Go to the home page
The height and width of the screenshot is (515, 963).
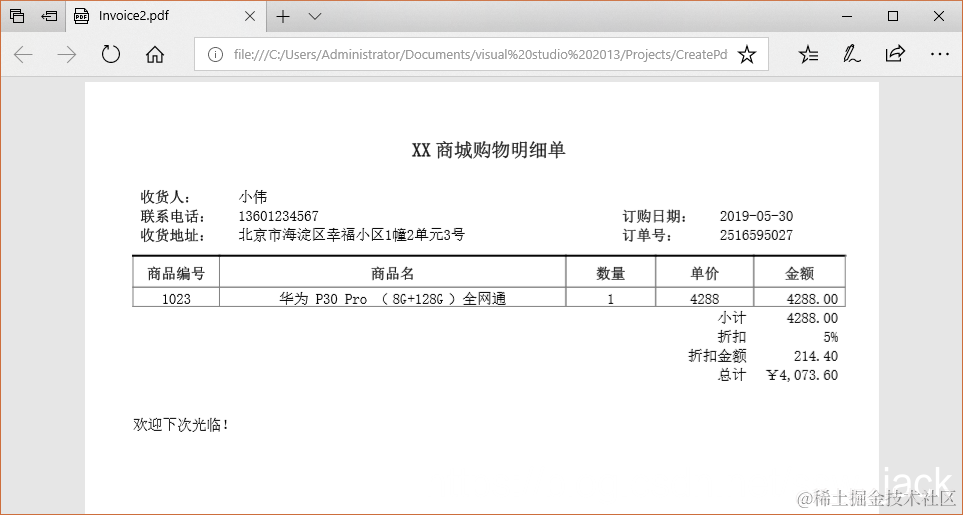point(155,55)
